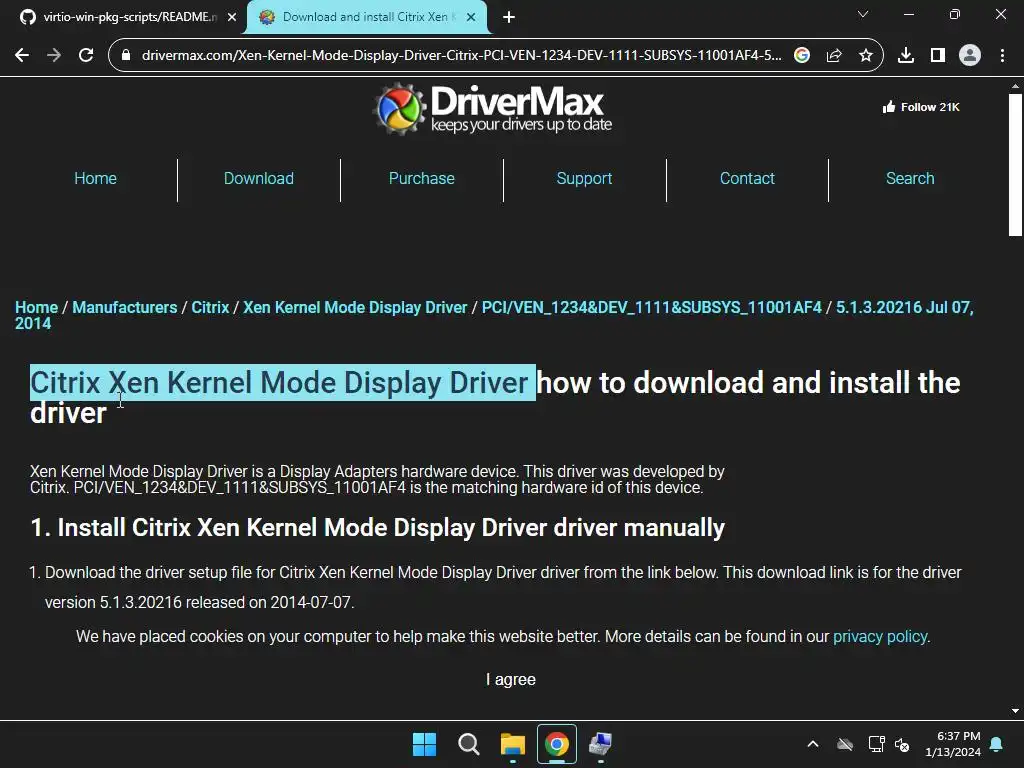Image resolution: width=1024 pixels, height=768 pixels.
Task: Click the scrollbar down arrow
Action: tap(1015, 711)
